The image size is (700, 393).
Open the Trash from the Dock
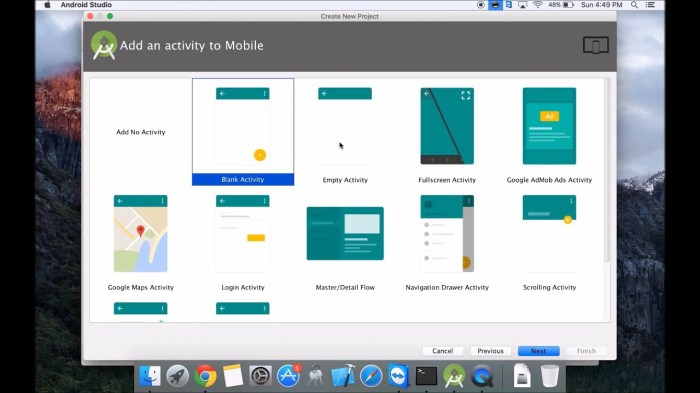click(x=550, y=376)
